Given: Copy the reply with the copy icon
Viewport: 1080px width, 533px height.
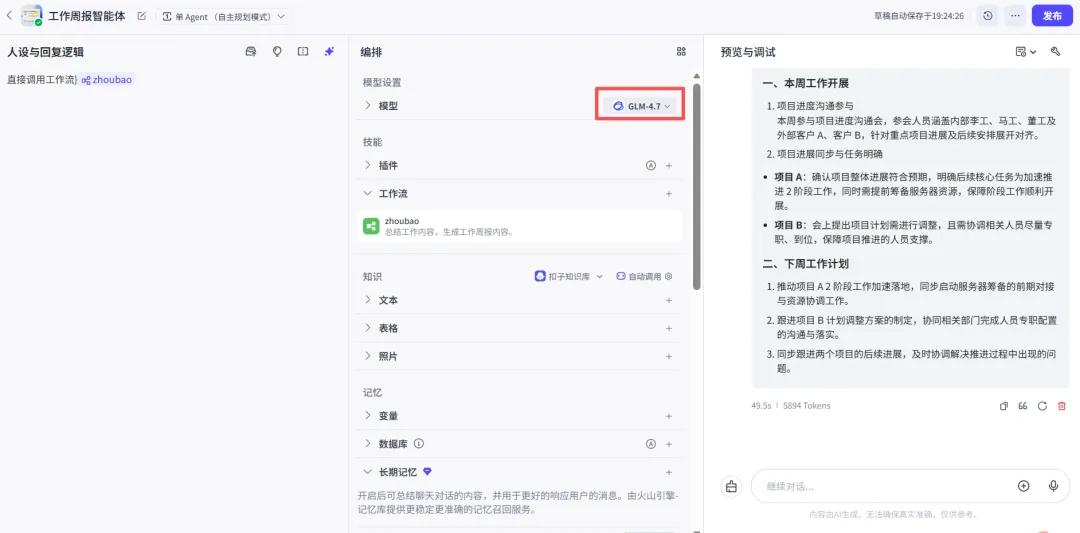Looking at the screenshot, I should click(x=1004, y=406).
